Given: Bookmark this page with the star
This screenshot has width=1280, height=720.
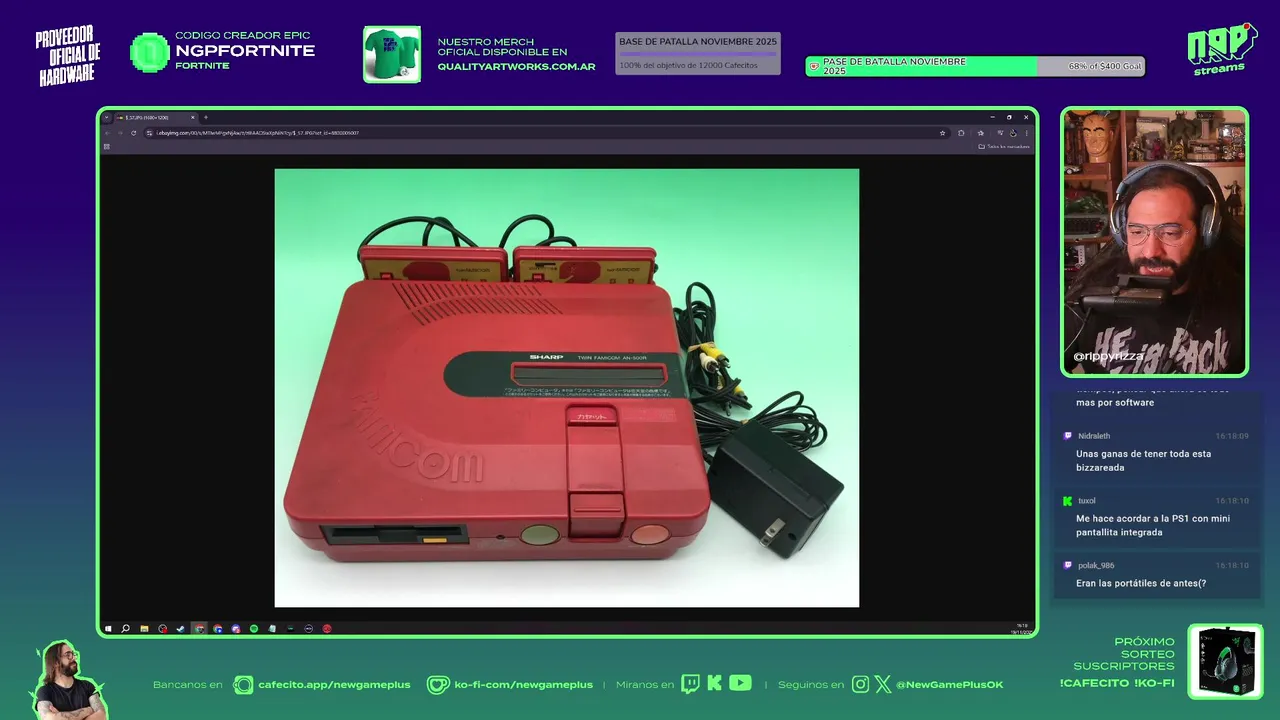Looking at the screenshot, I should pos(942,132).
